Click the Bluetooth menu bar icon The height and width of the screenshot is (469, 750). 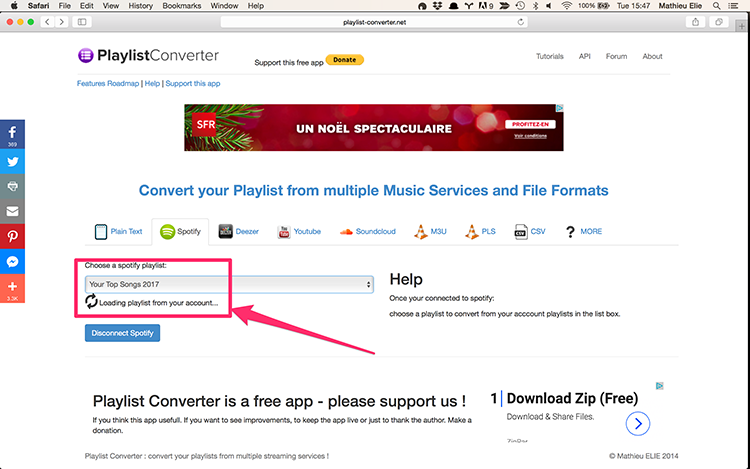(536, 6)
